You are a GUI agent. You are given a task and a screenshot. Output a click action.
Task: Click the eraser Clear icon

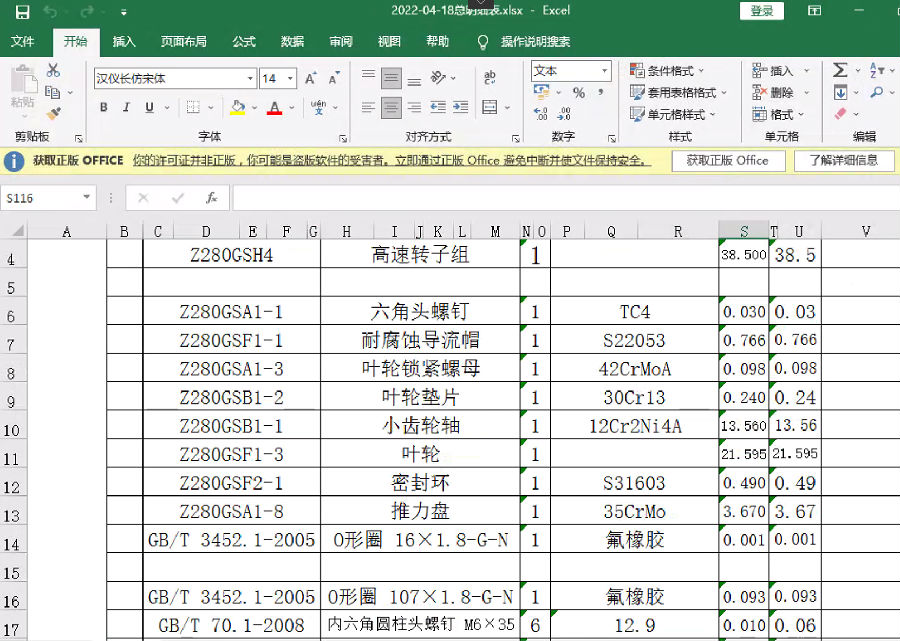(840, 114)
